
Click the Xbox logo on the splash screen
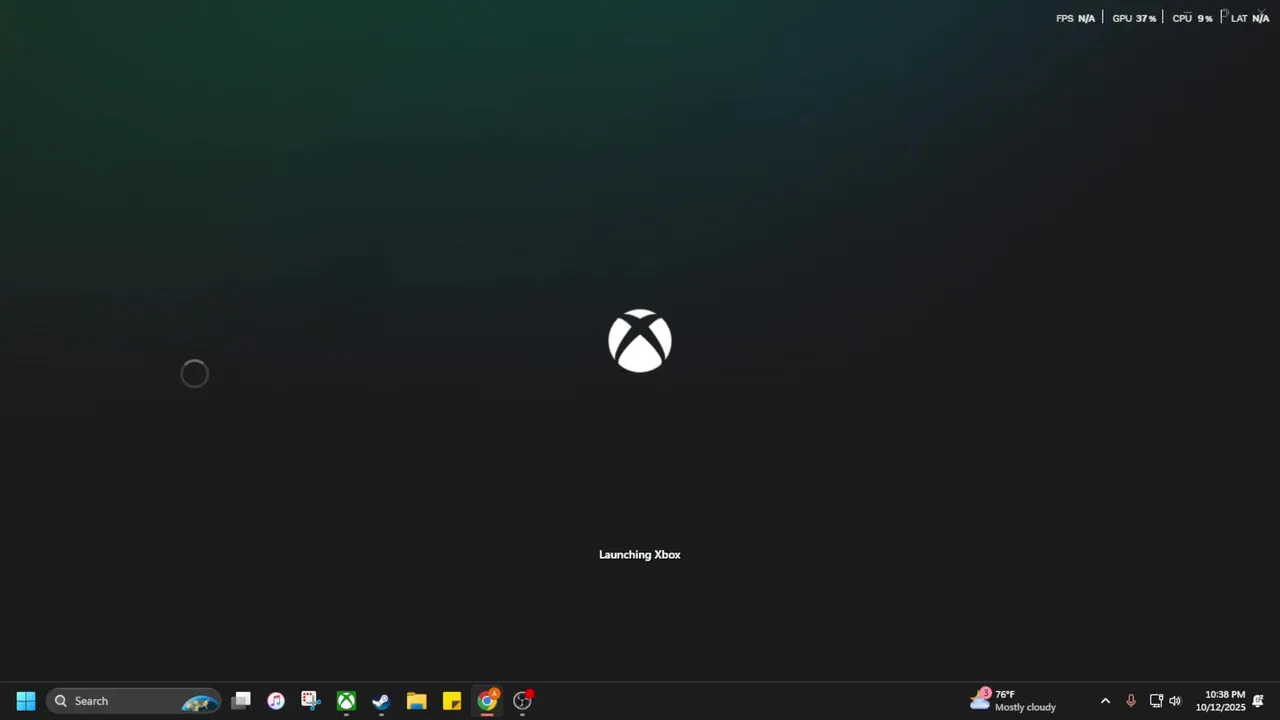click(x=640, y=341)
